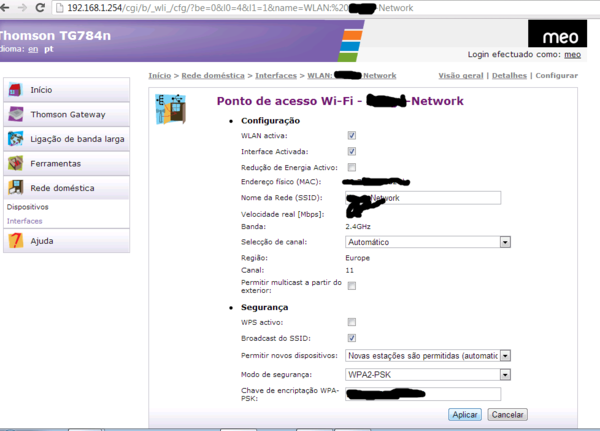Viewport: 600px width, 431px height.
Task: Select Interfaces submenu entry
Action: click(x=24, y=221)
